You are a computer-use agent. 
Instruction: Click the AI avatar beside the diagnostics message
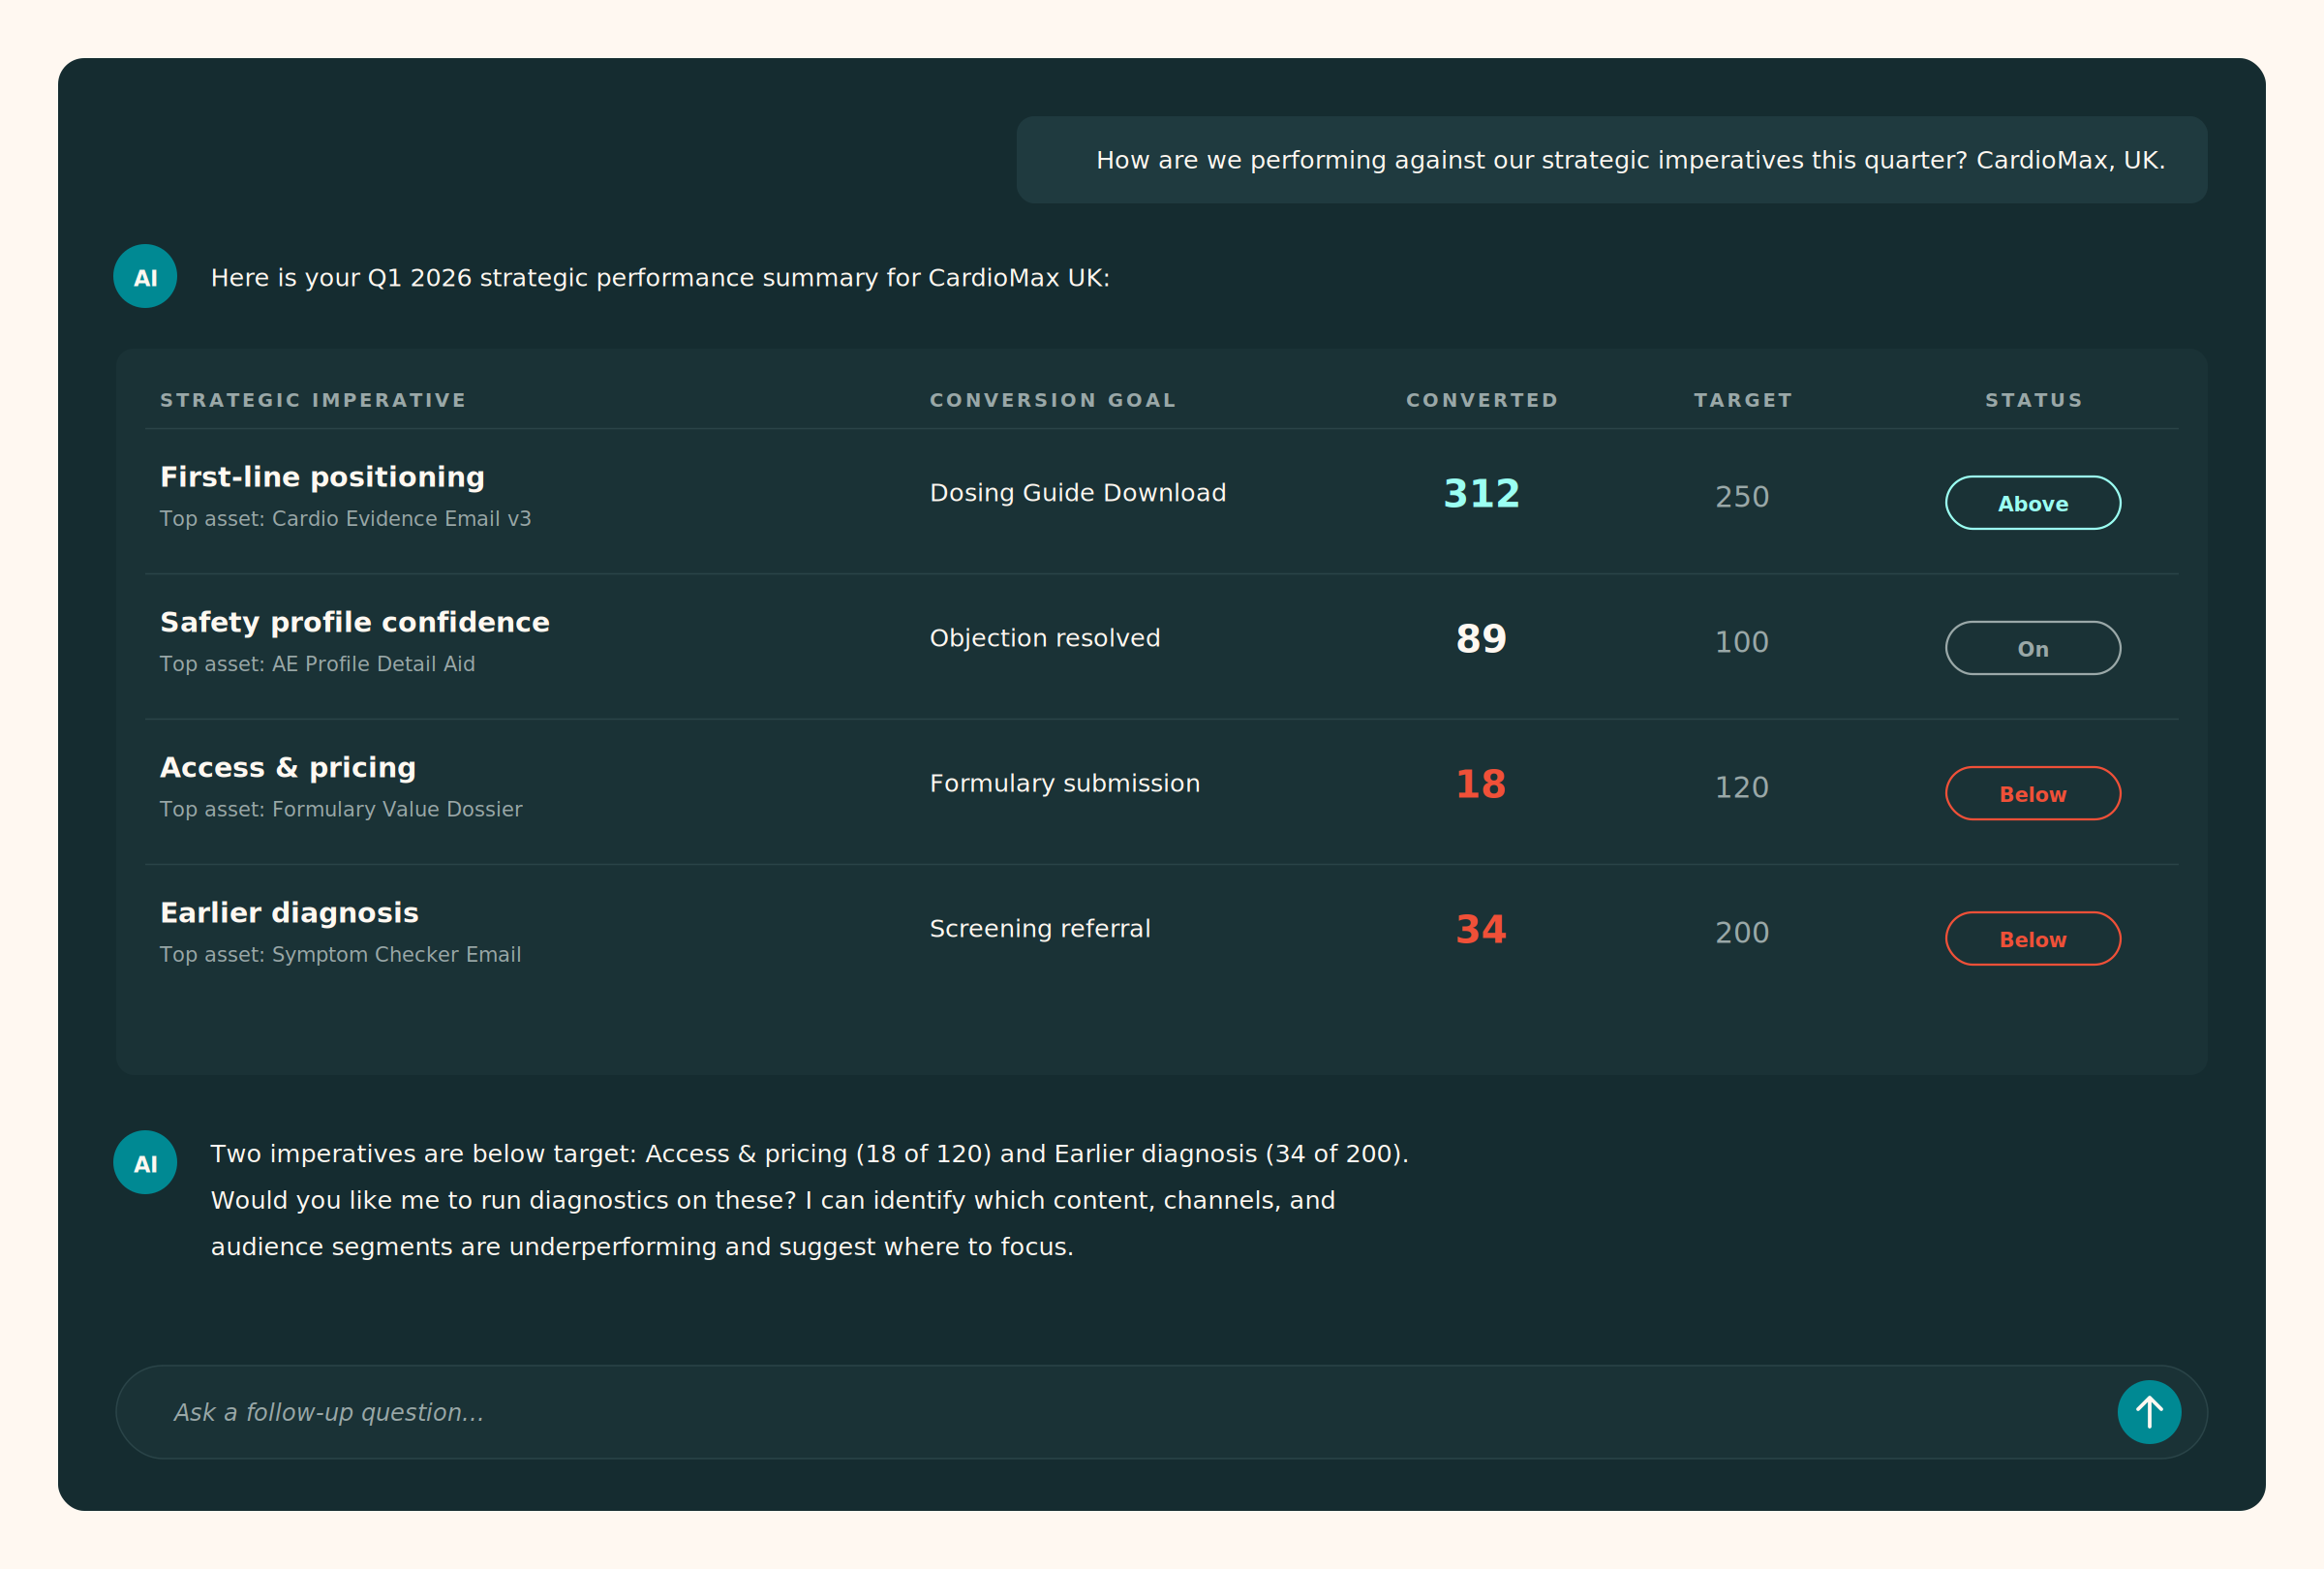tap(145, 1162)
